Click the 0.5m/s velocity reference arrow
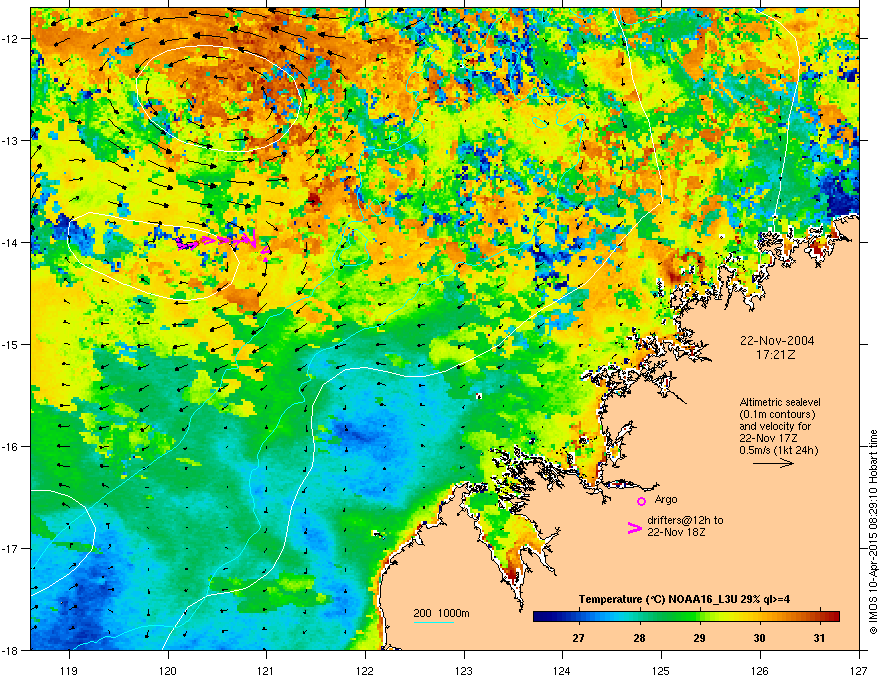Viewport: 880px width, 680px height. pos(773,463)
